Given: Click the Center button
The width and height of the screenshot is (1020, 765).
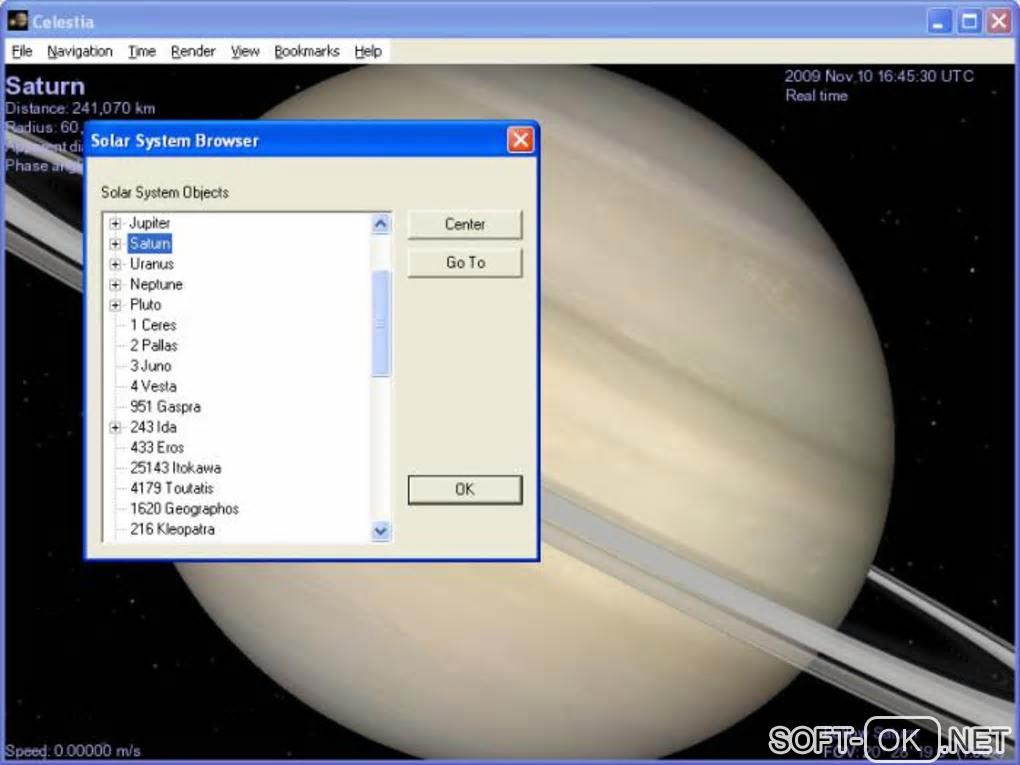Looking at the screenshot, I should [464, 224].
